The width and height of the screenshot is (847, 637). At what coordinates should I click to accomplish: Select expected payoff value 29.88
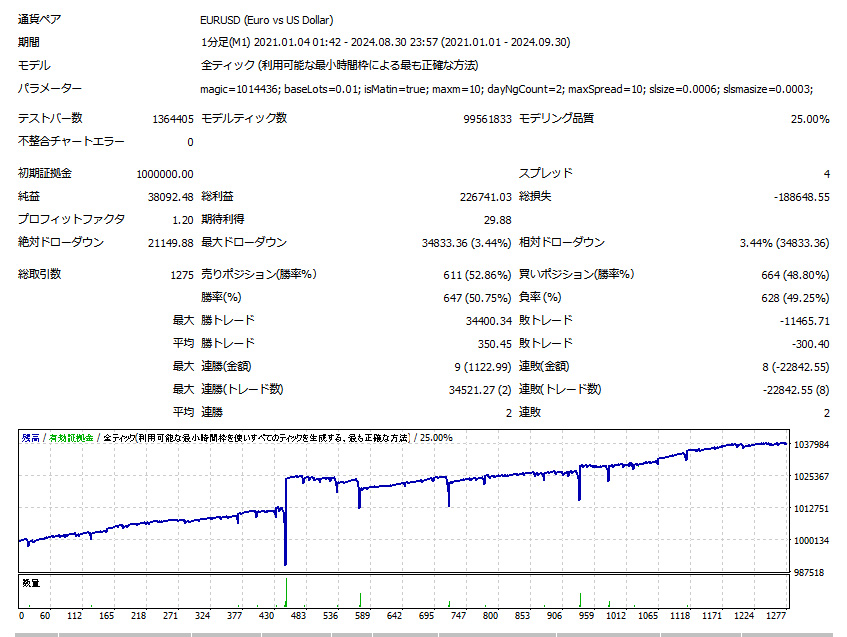(498, 220)
